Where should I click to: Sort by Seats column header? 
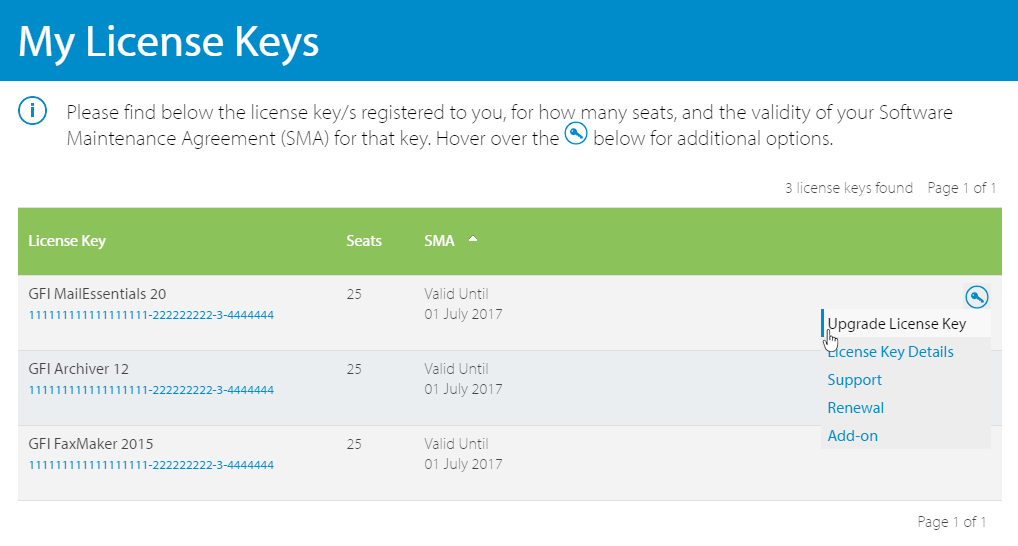[x=364, y=241]
